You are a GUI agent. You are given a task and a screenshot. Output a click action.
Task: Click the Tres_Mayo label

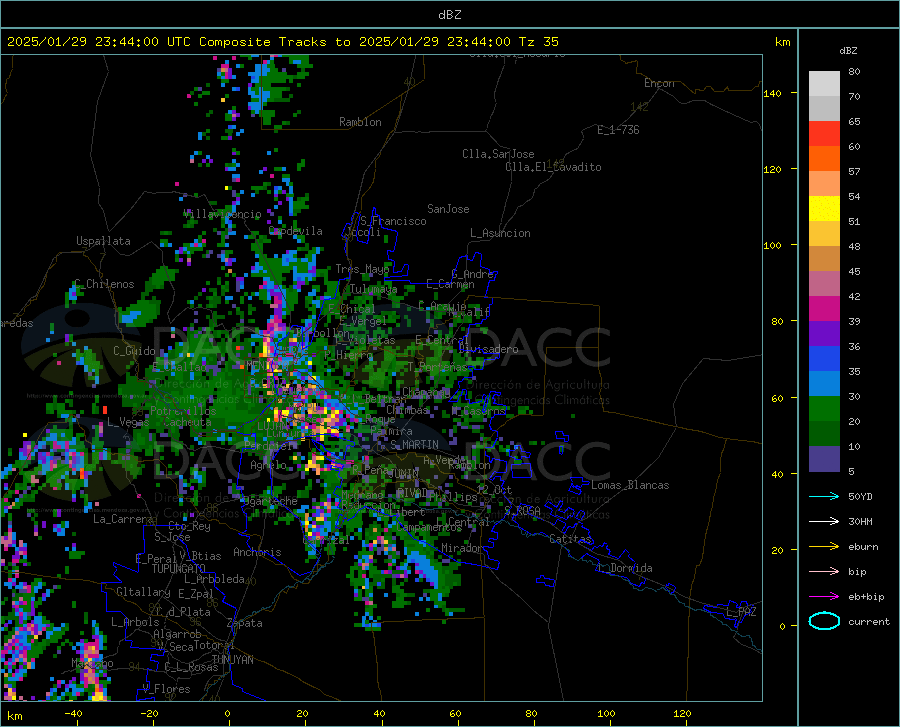[x=362, y=269]
